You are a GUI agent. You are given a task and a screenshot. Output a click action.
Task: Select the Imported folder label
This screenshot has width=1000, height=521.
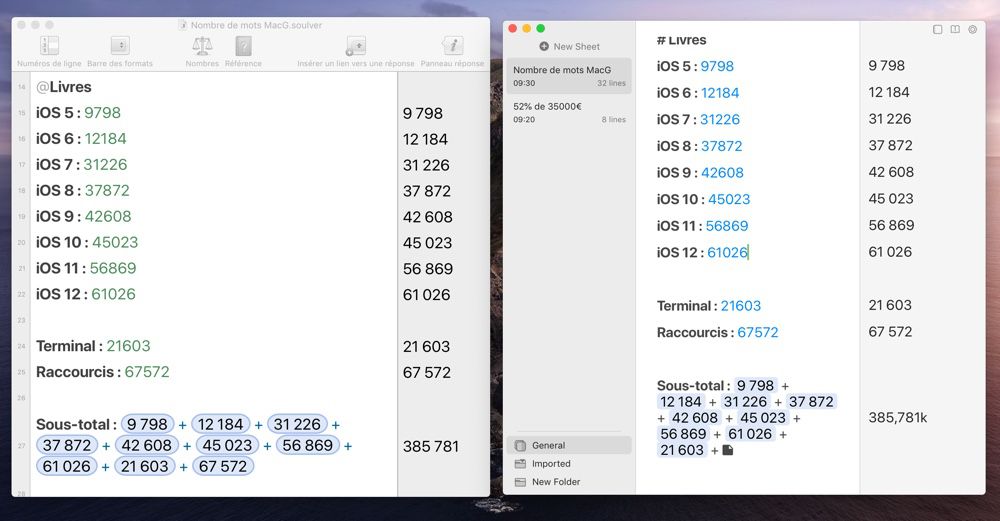point(551,464)
